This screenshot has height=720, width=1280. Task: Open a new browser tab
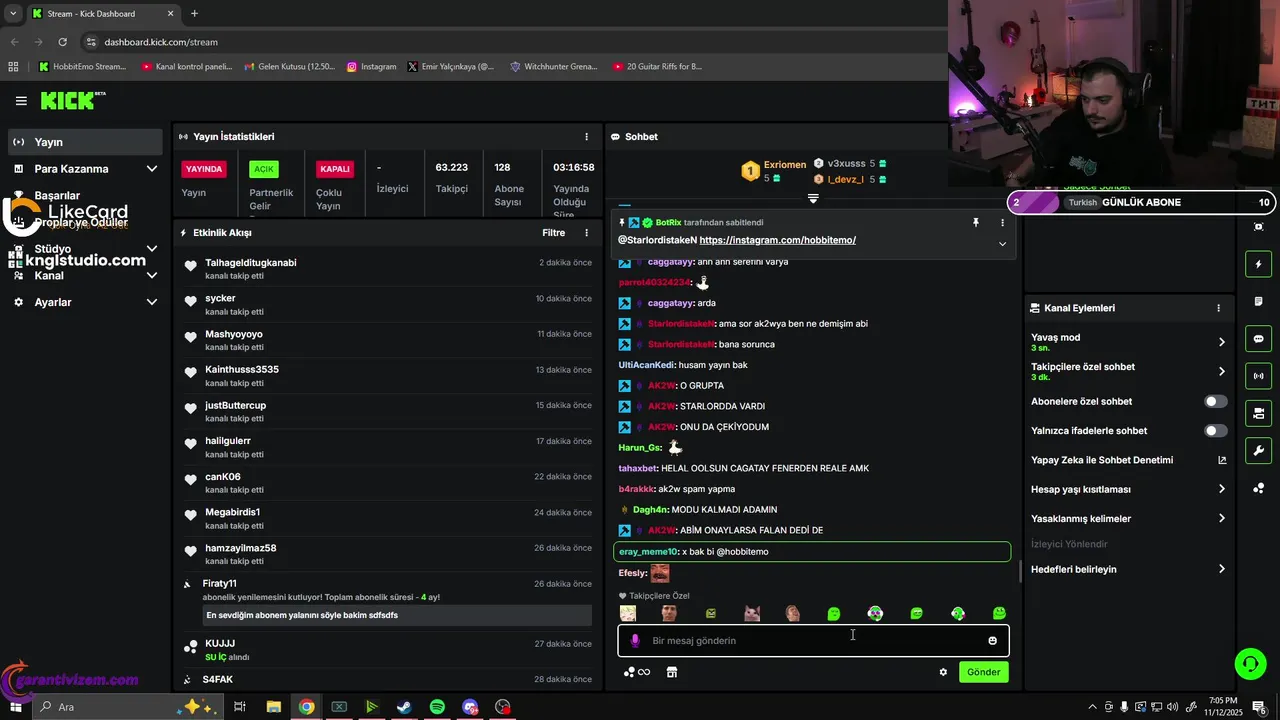click(x=194, y=14)
